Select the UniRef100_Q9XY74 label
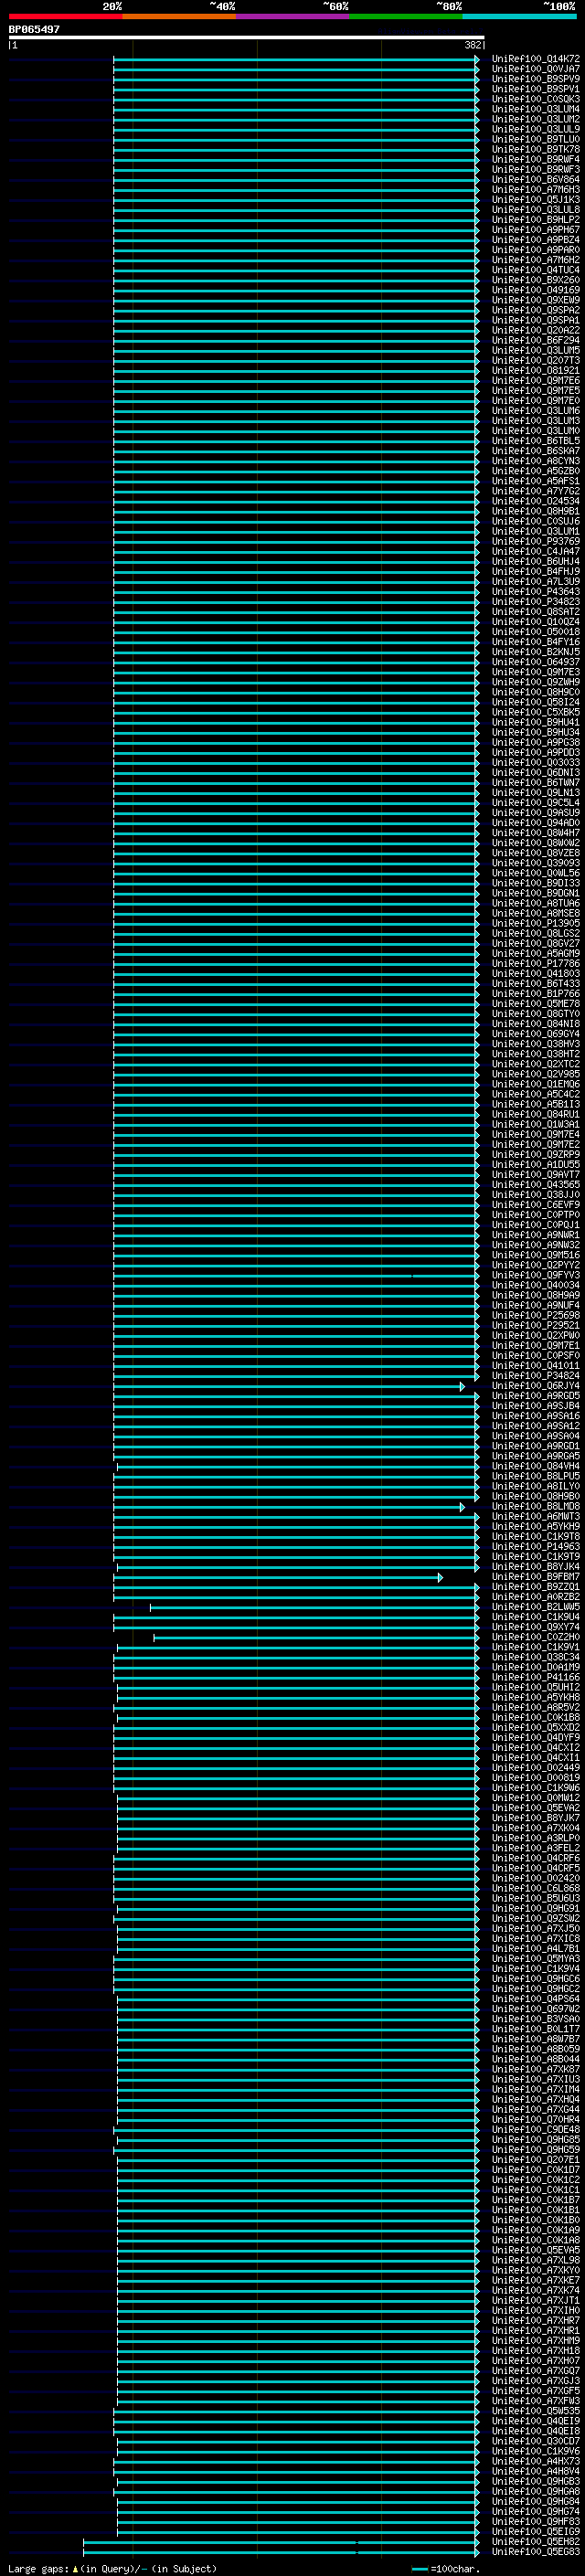 pyautogui.click(x=536, y=1627)
